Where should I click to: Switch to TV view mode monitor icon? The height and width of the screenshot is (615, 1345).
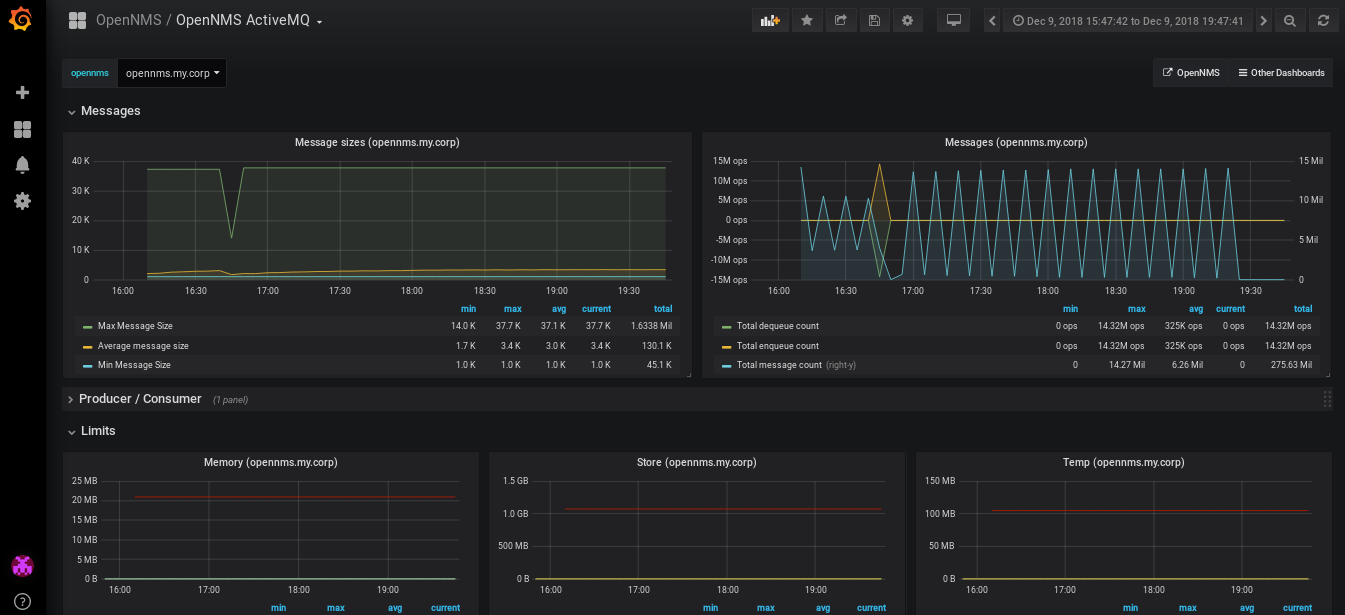click(953, 21)
